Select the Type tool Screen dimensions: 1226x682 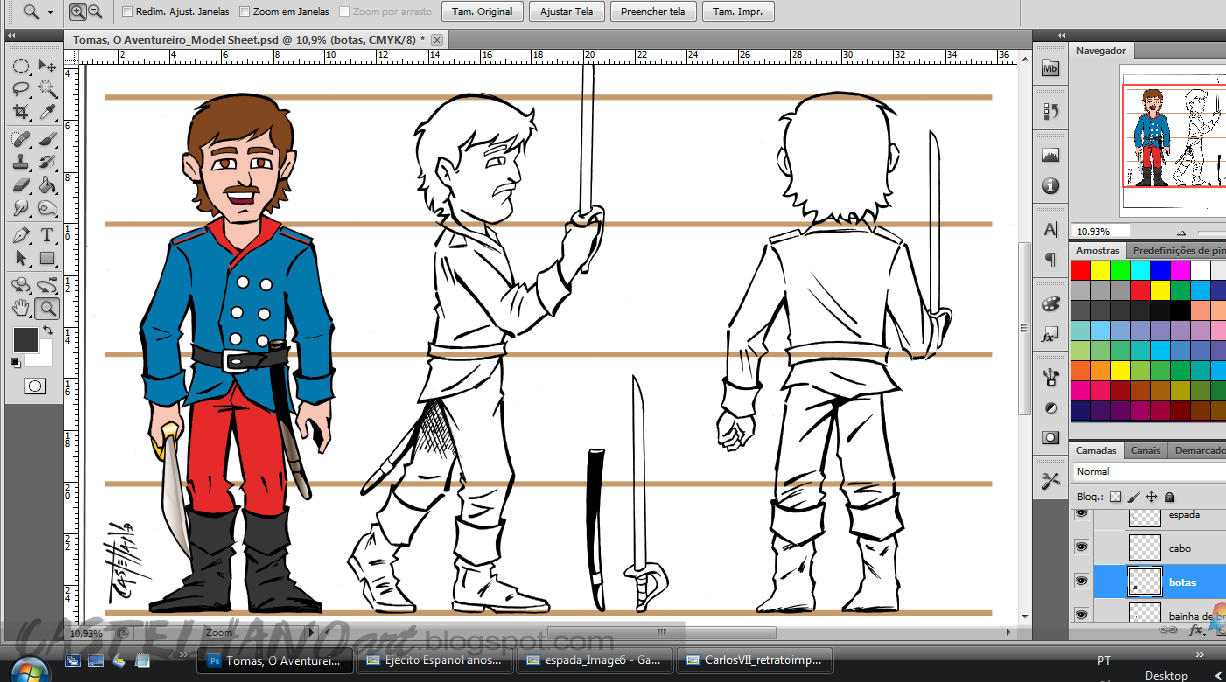click(46, 233)
